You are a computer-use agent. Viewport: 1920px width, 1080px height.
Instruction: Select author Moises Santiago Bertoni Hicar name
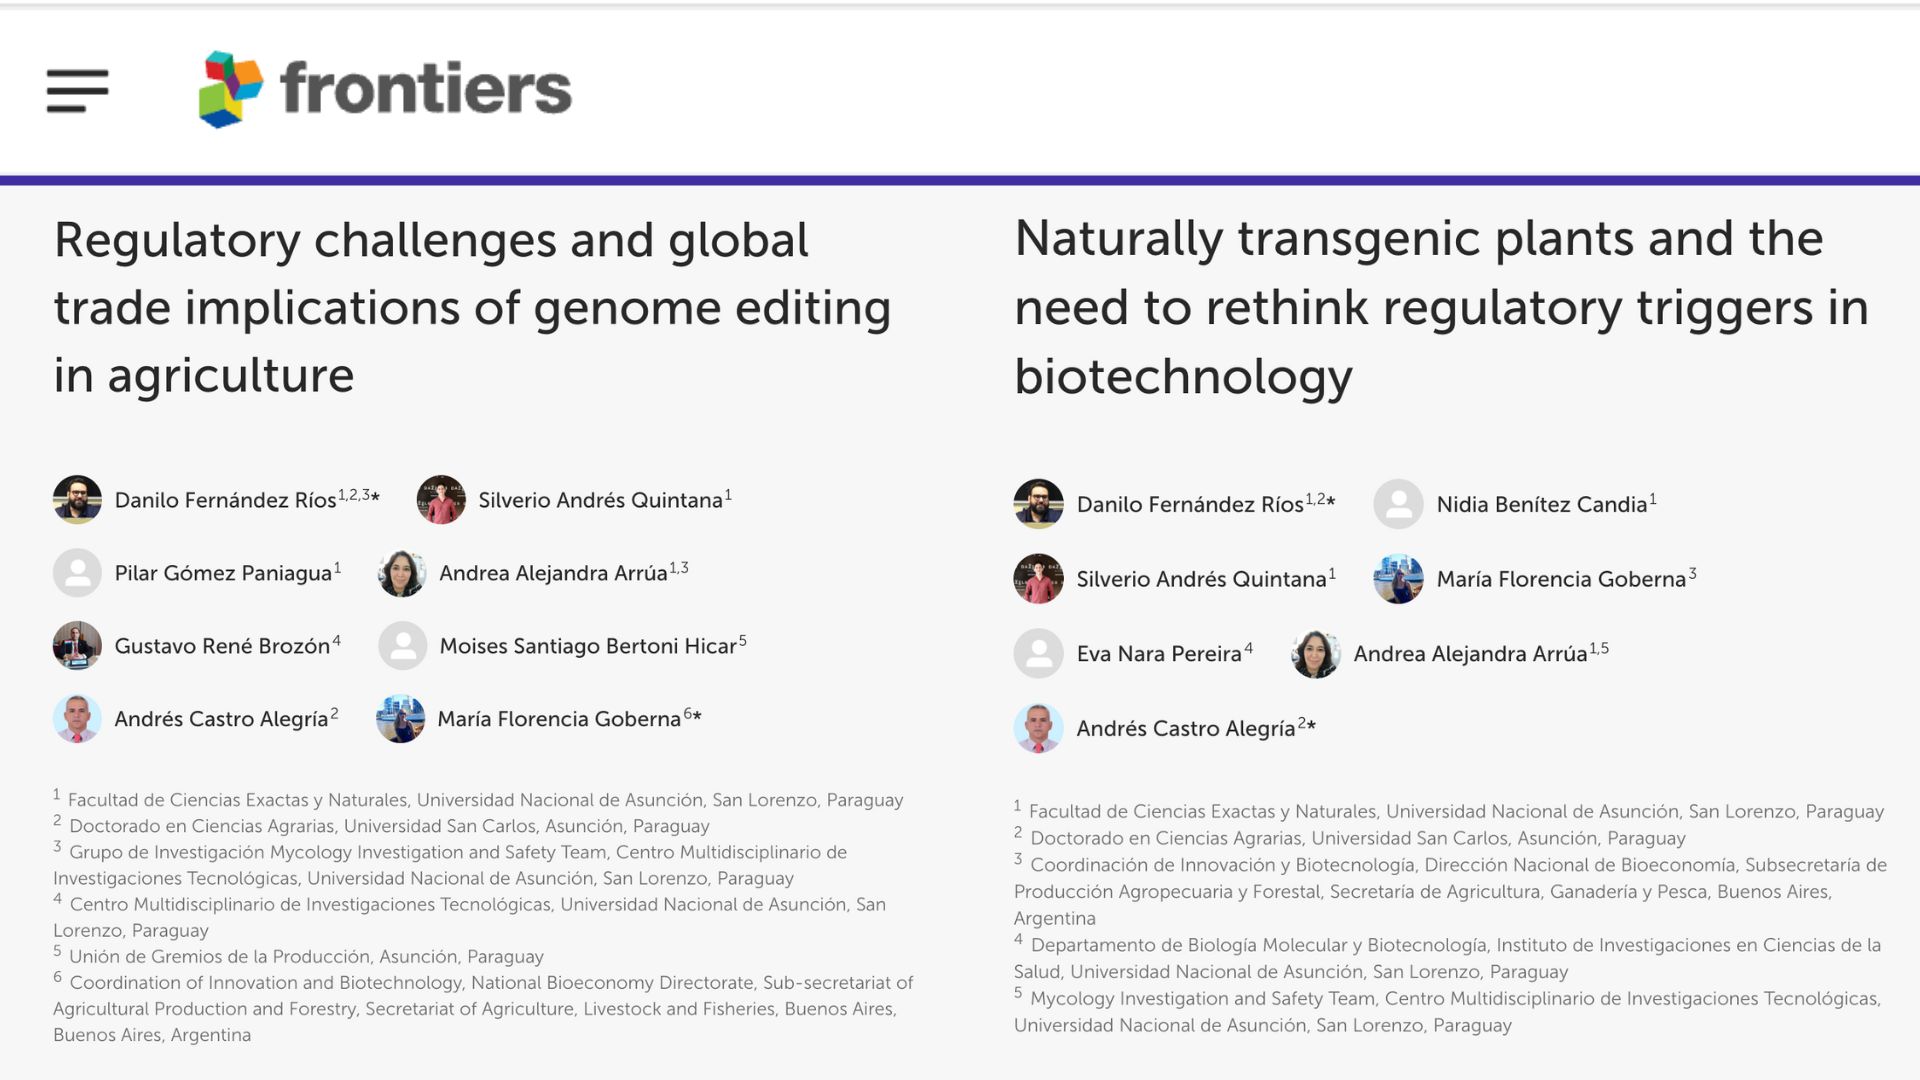588,646
